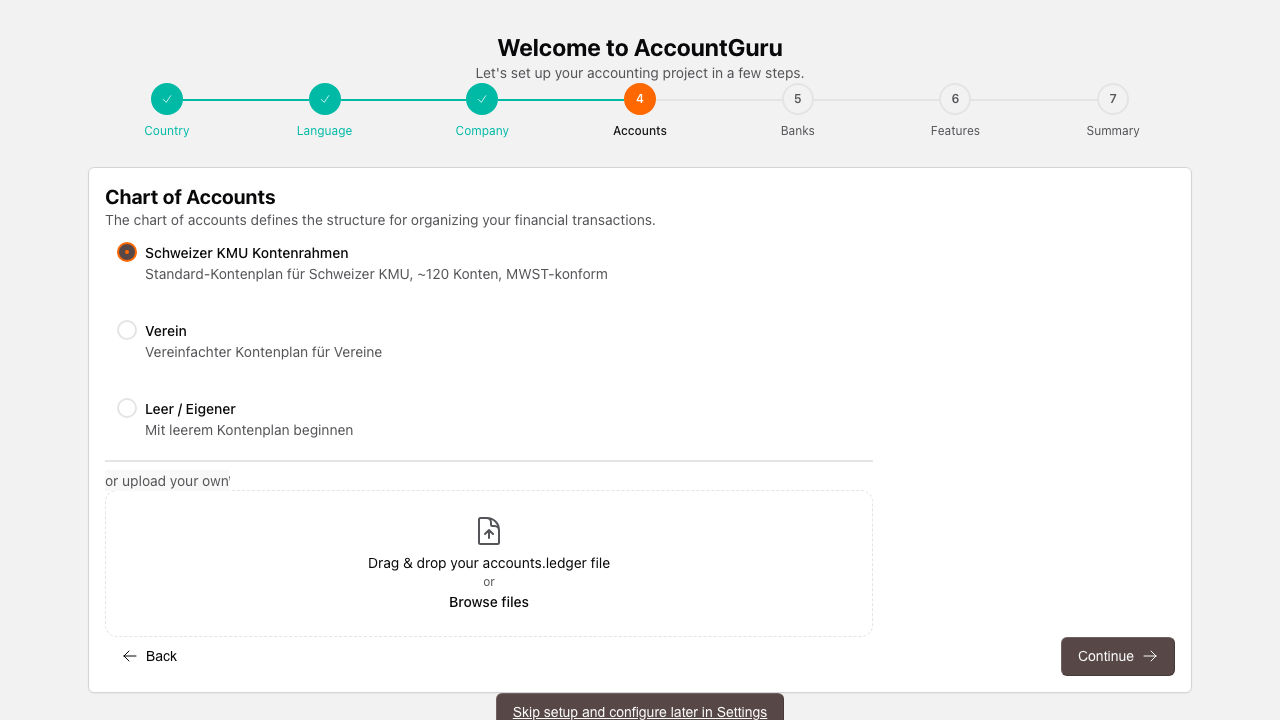Click the Country step checkmark circle
This screenshot has width=1280, height=720.
pyautogui.click(x=167, y=99)
